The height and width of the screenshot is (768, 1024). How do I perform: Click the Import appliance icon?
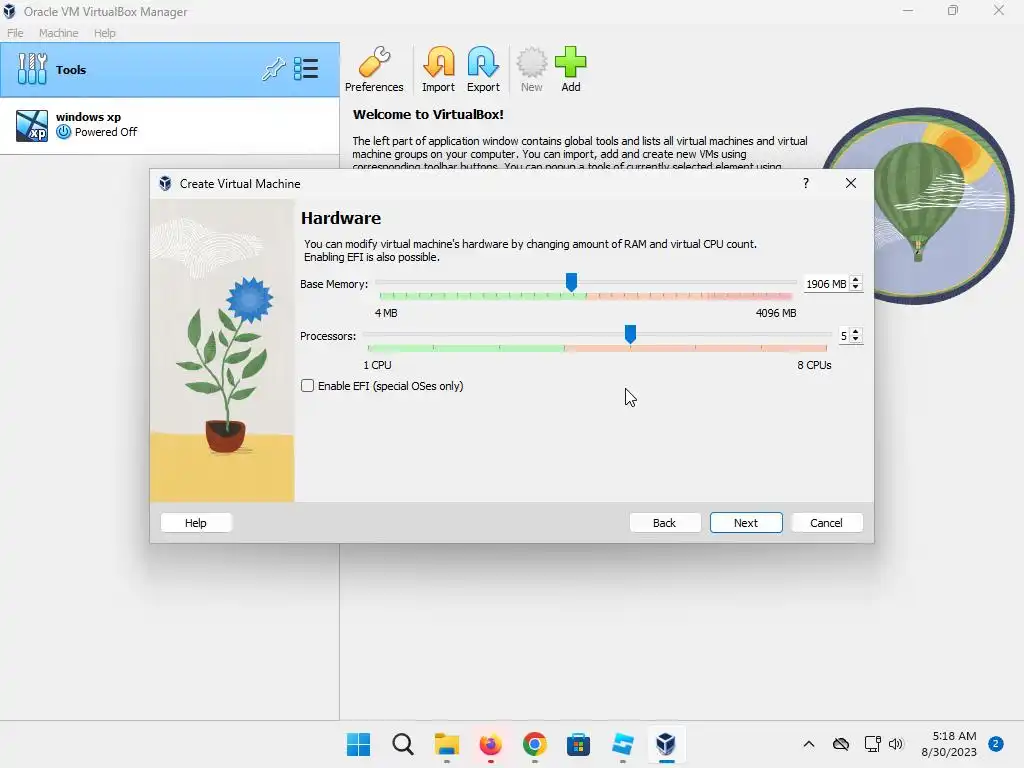(x=438, y=69)
